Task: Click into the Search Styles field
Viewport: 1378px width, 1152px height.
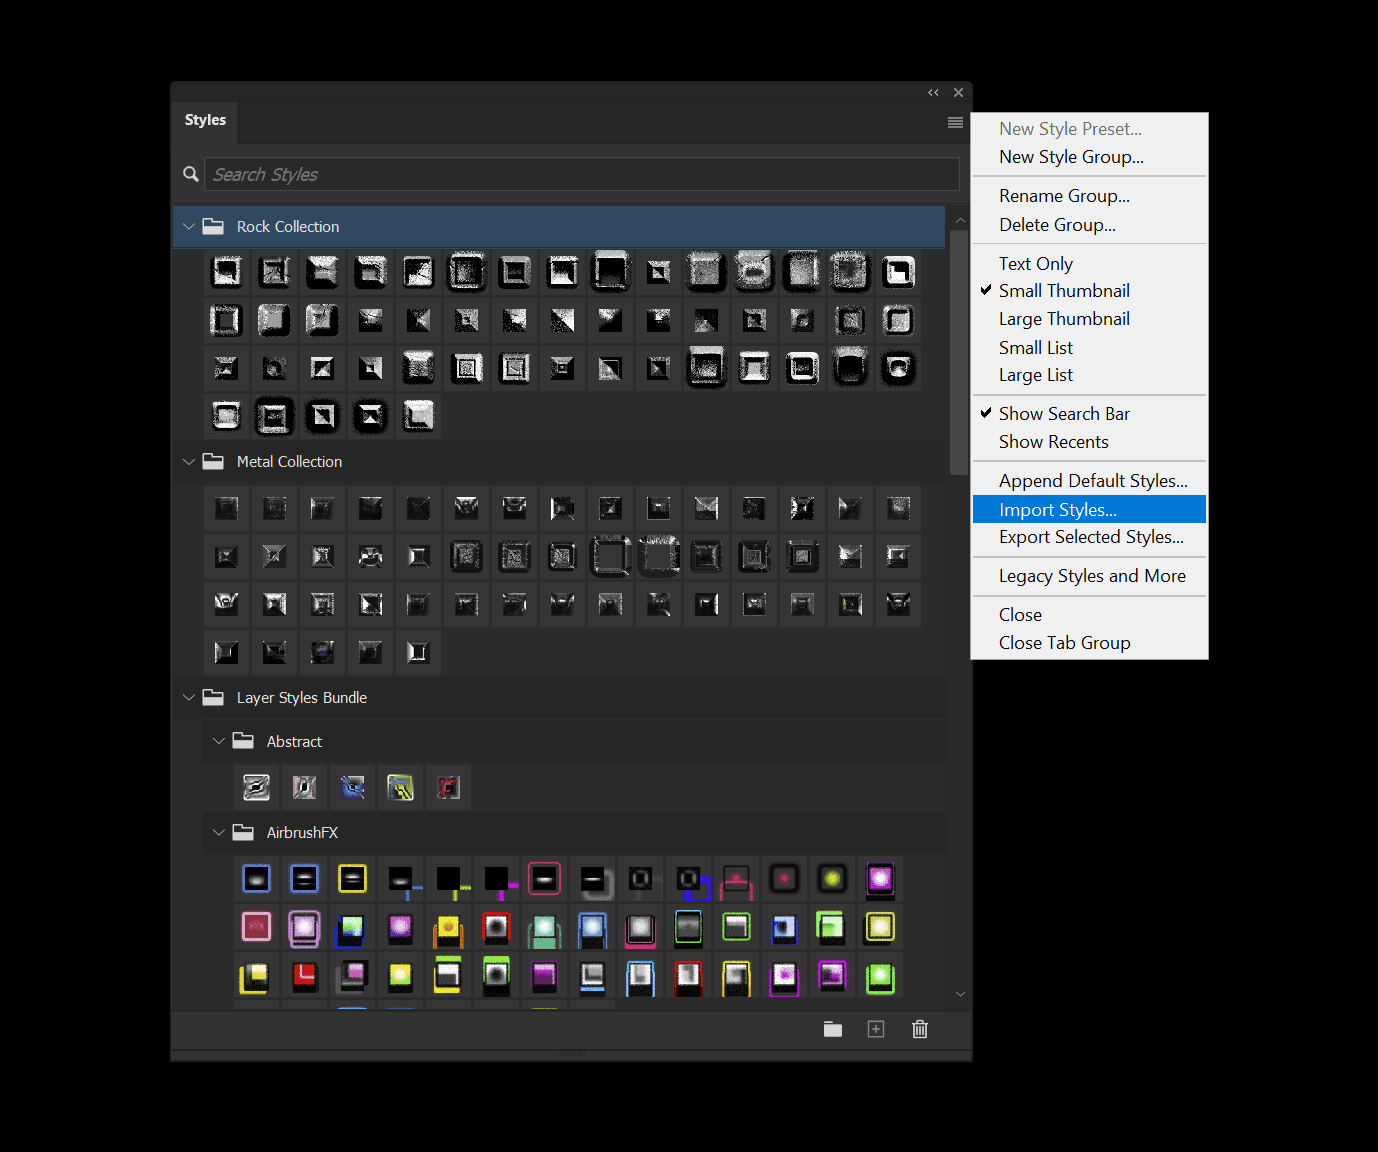Action: 582,174
